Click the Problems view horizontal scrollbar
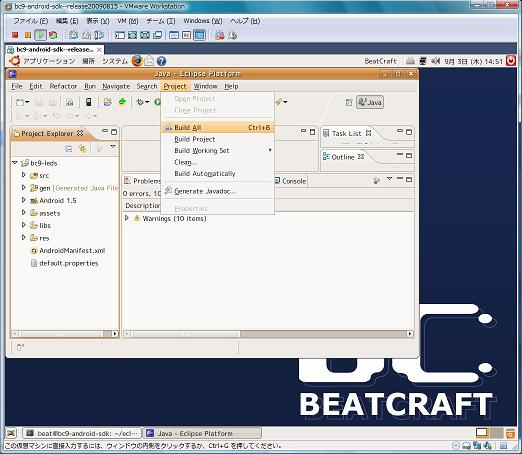 click(x=269, y=334)
